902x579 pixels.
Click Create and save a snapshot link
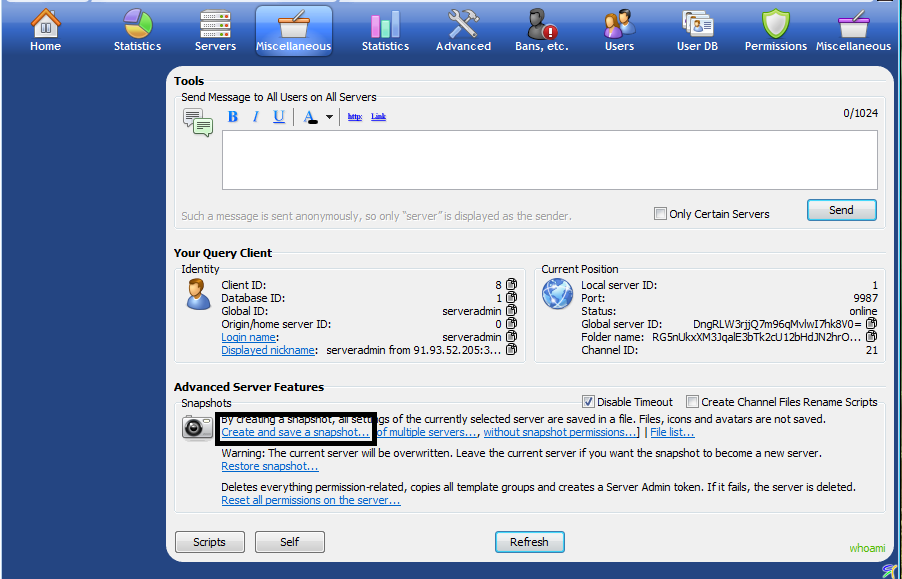click(295, 432)
